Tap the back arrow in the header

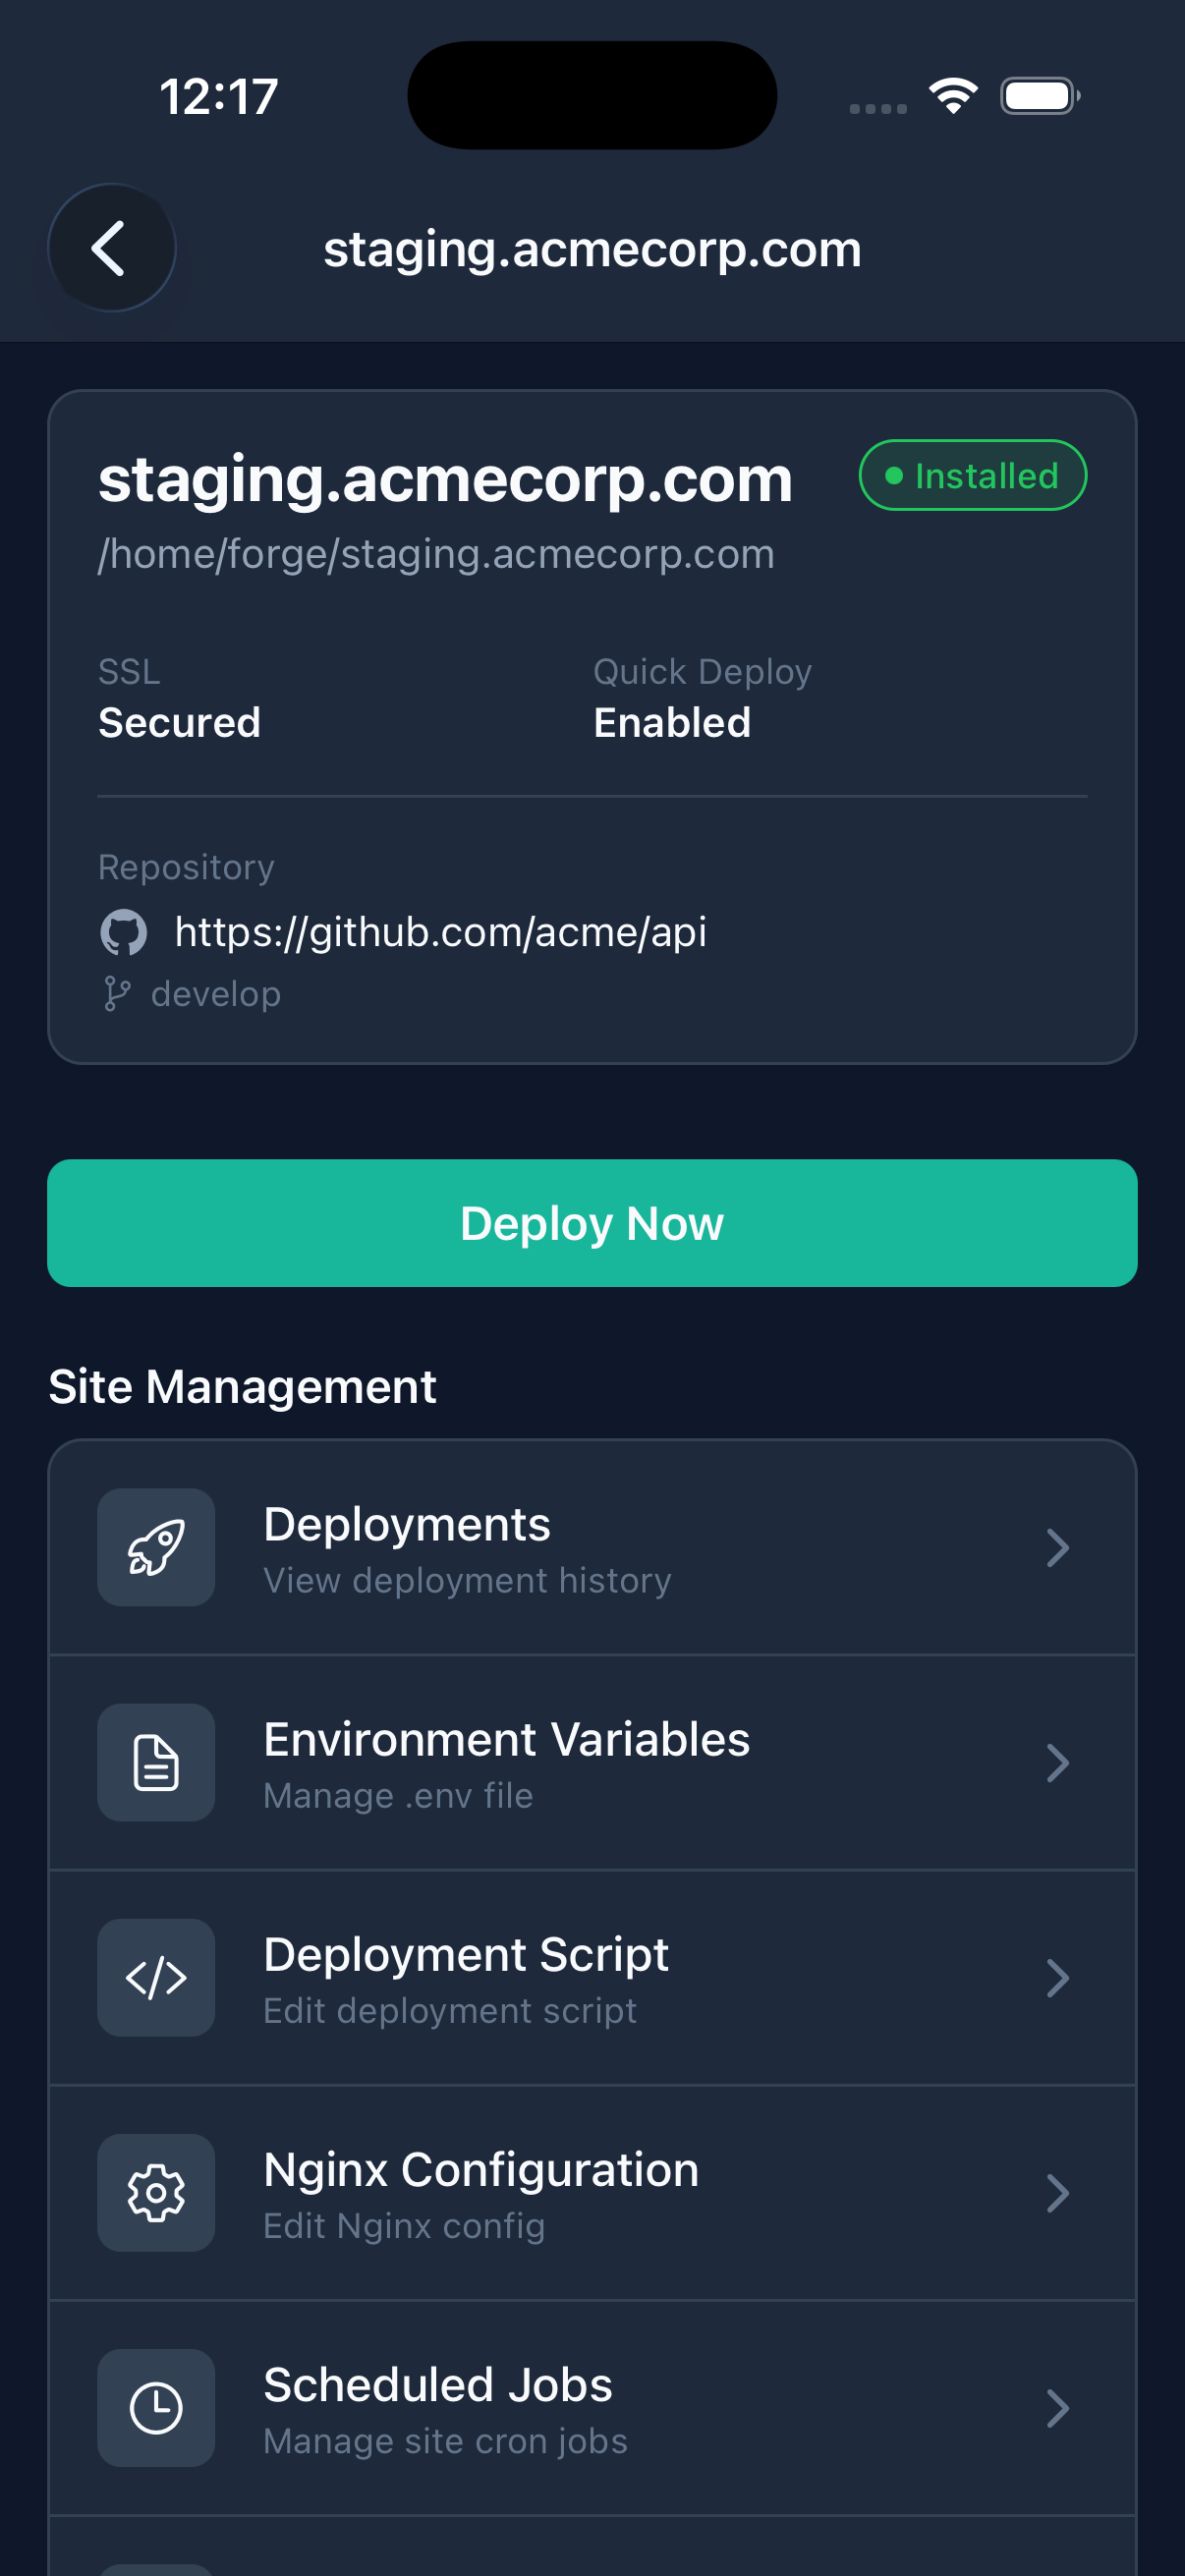(111, 248)
